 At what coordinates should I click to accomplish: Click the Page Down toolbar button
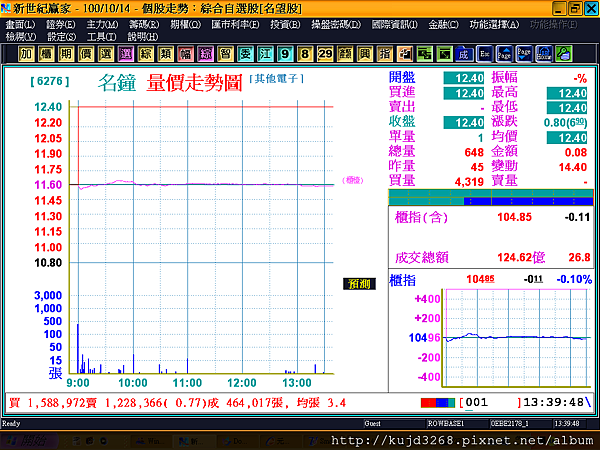coord(524,54)
